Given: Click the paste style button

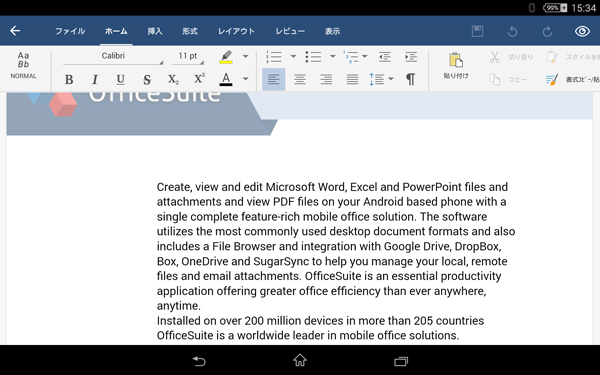Looking at the screenshot, I should tap(572, 57).
